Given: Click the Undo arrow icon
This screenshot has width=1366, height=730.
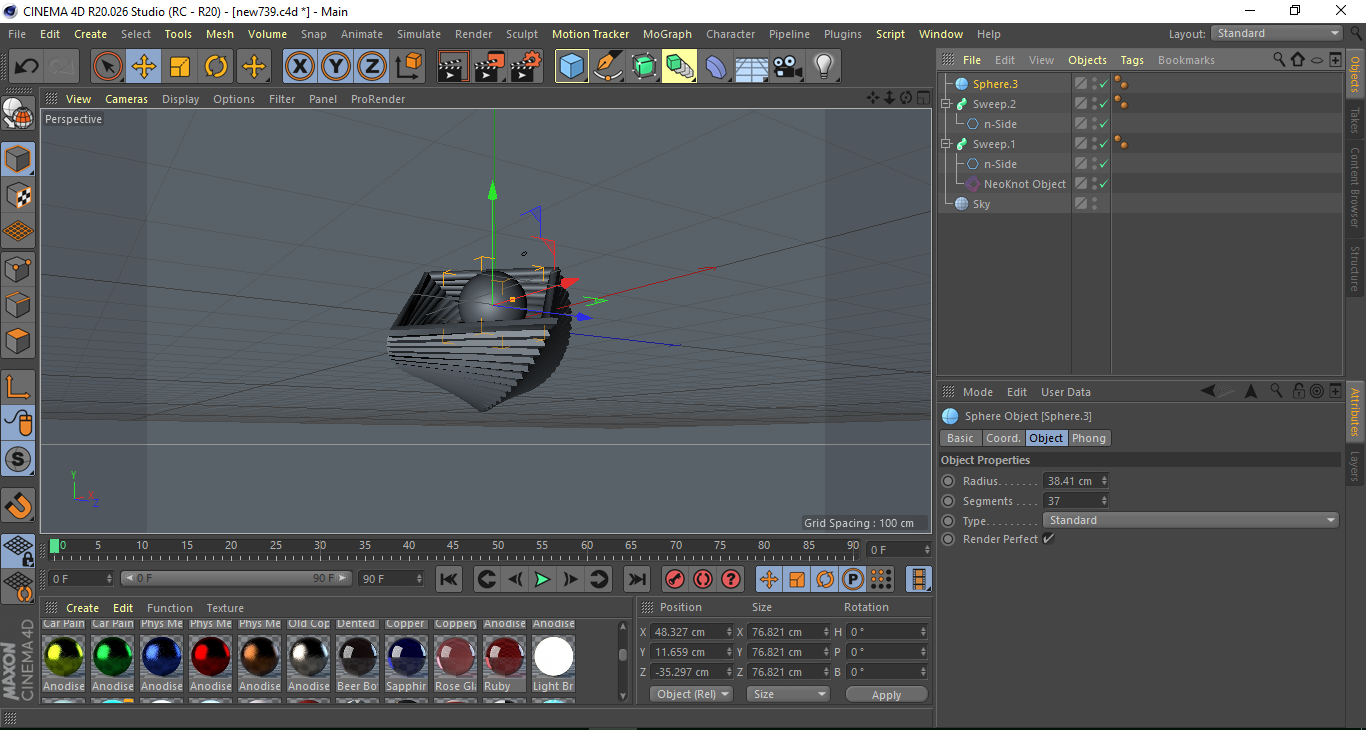Looking at the screenshot, I should [x=26, y=67].
